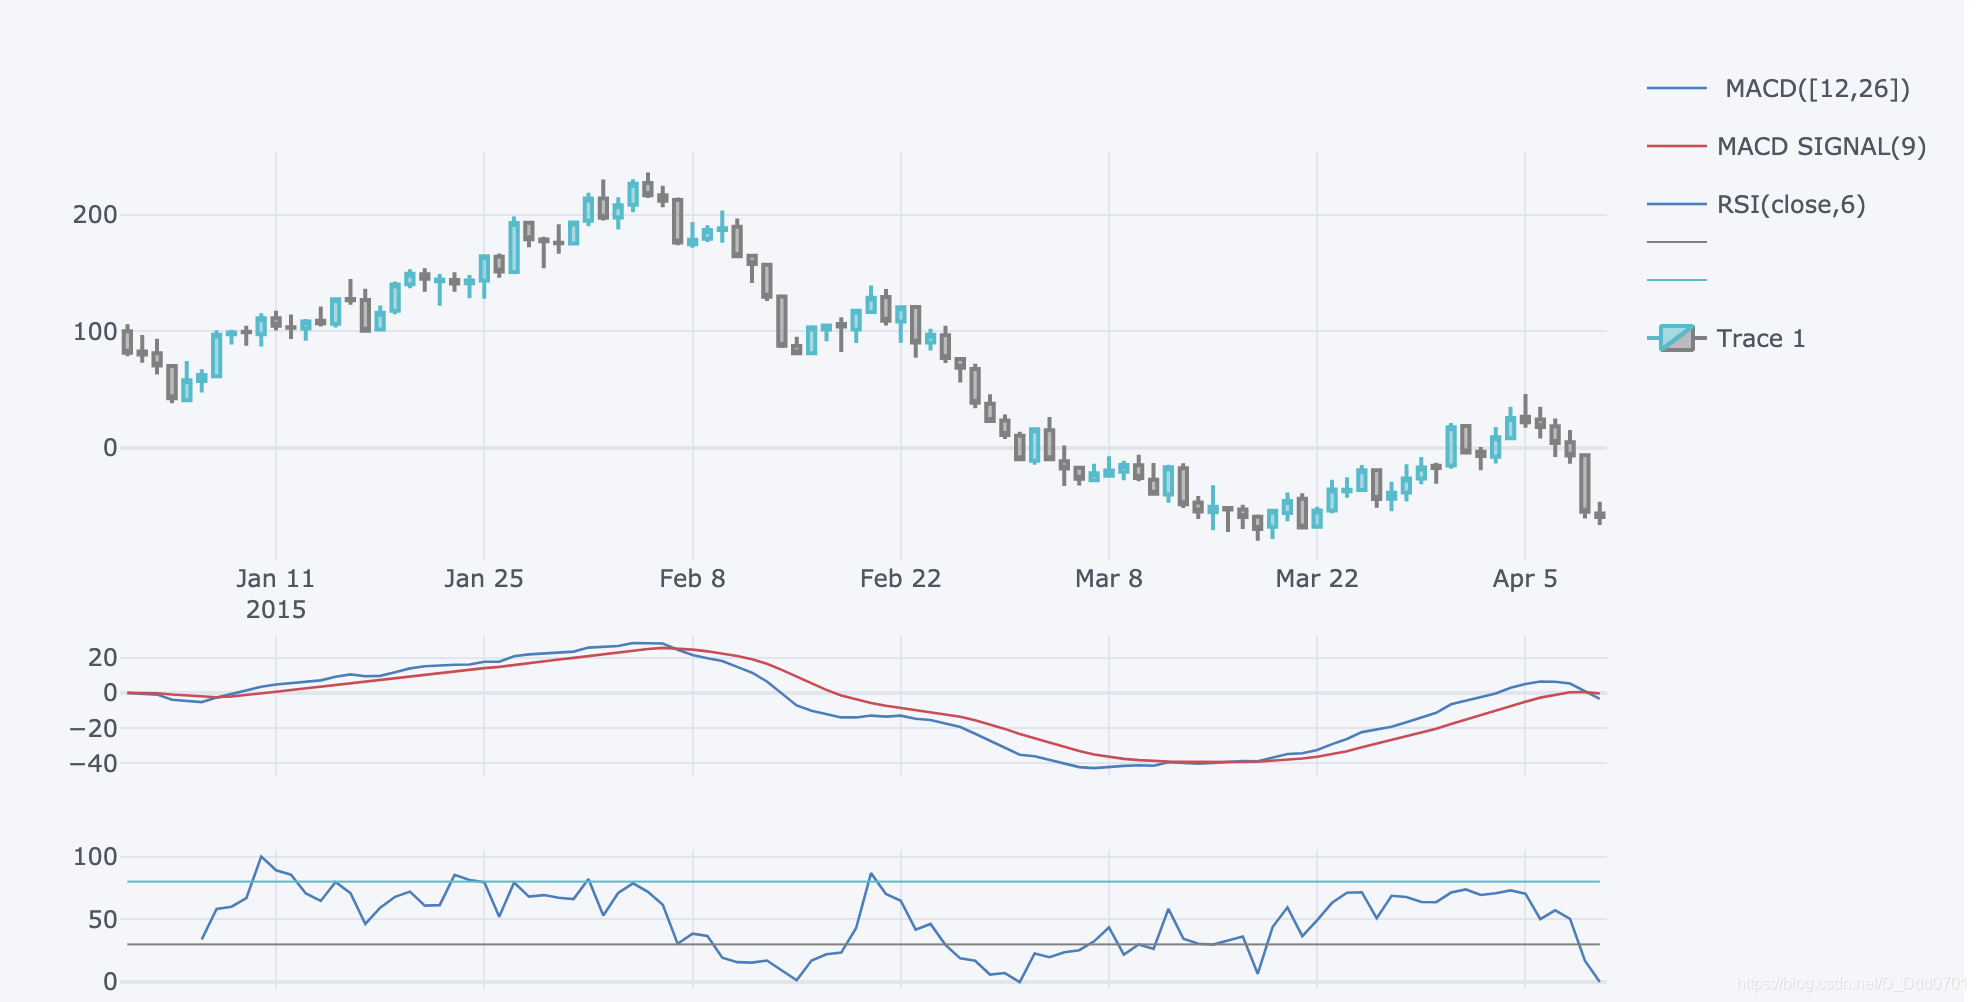Click the unlabeled gray line legend entry
Image resolution: width=1976 pixels, height=1002 pixels.
click(1677, 242)
